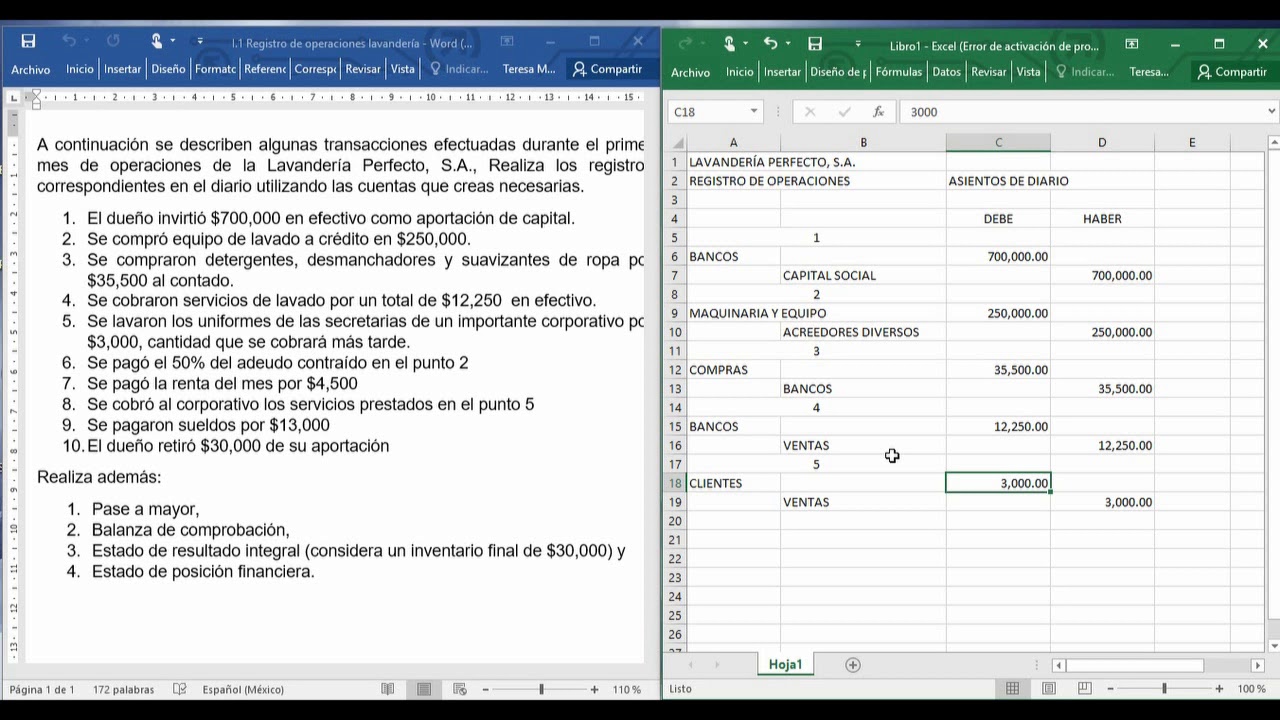
Task: Open Archivo menu in Word
Action: click(x=31, y=70)
